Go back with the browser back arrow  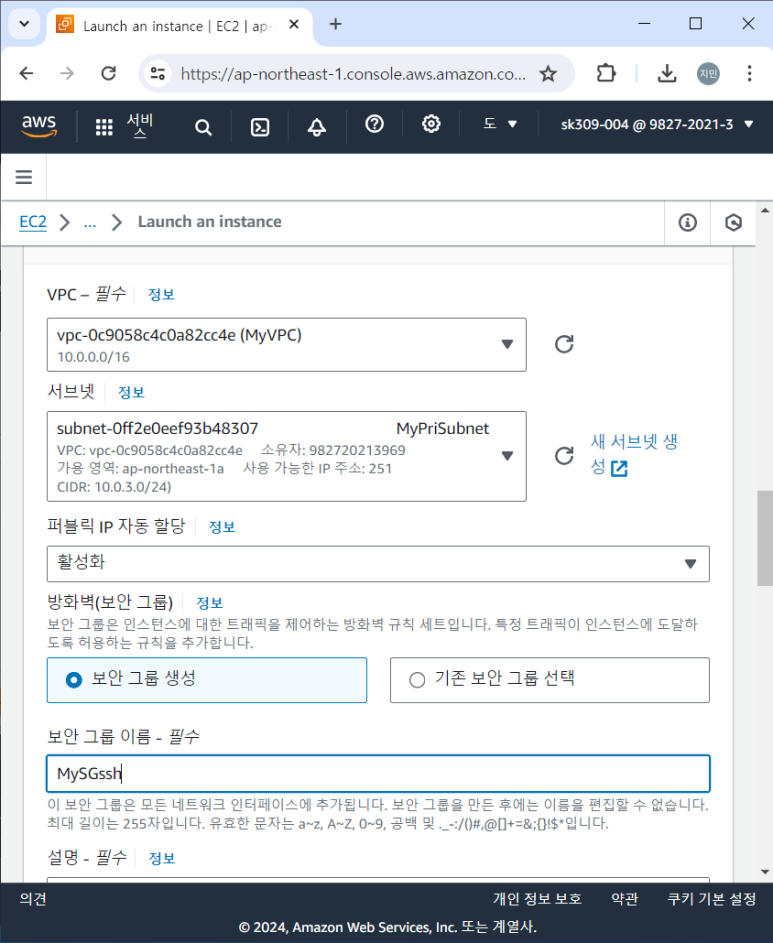coord(26,73)
